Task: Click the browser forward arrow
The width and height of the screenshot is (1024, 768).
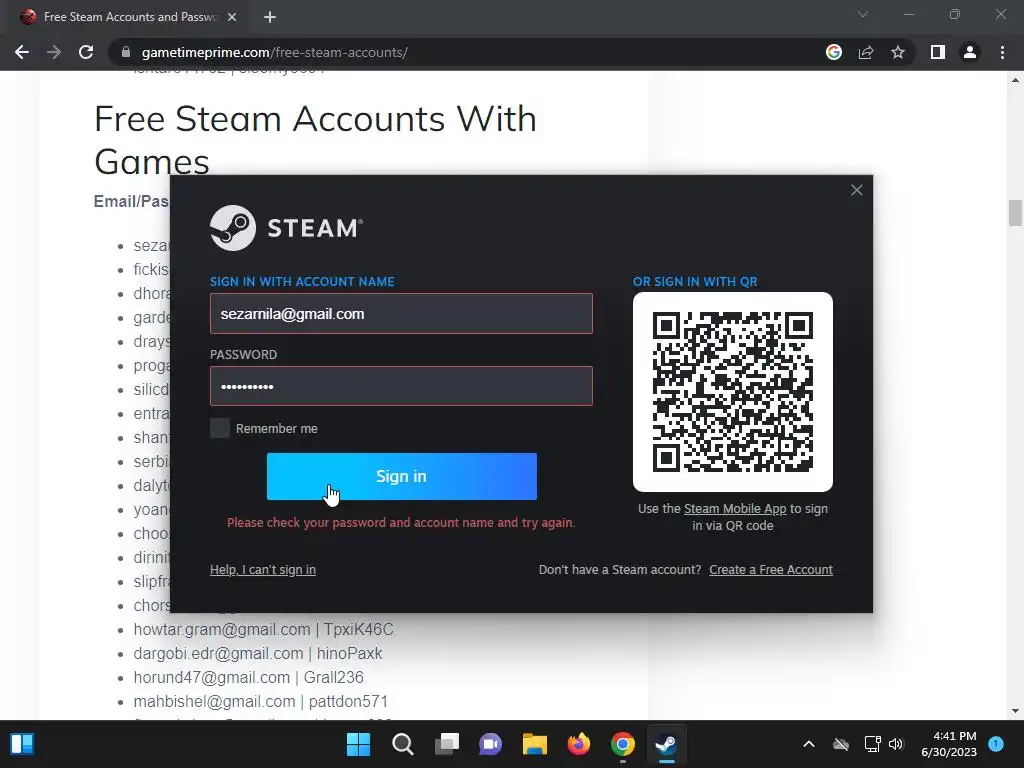Action: coord(54,52)
